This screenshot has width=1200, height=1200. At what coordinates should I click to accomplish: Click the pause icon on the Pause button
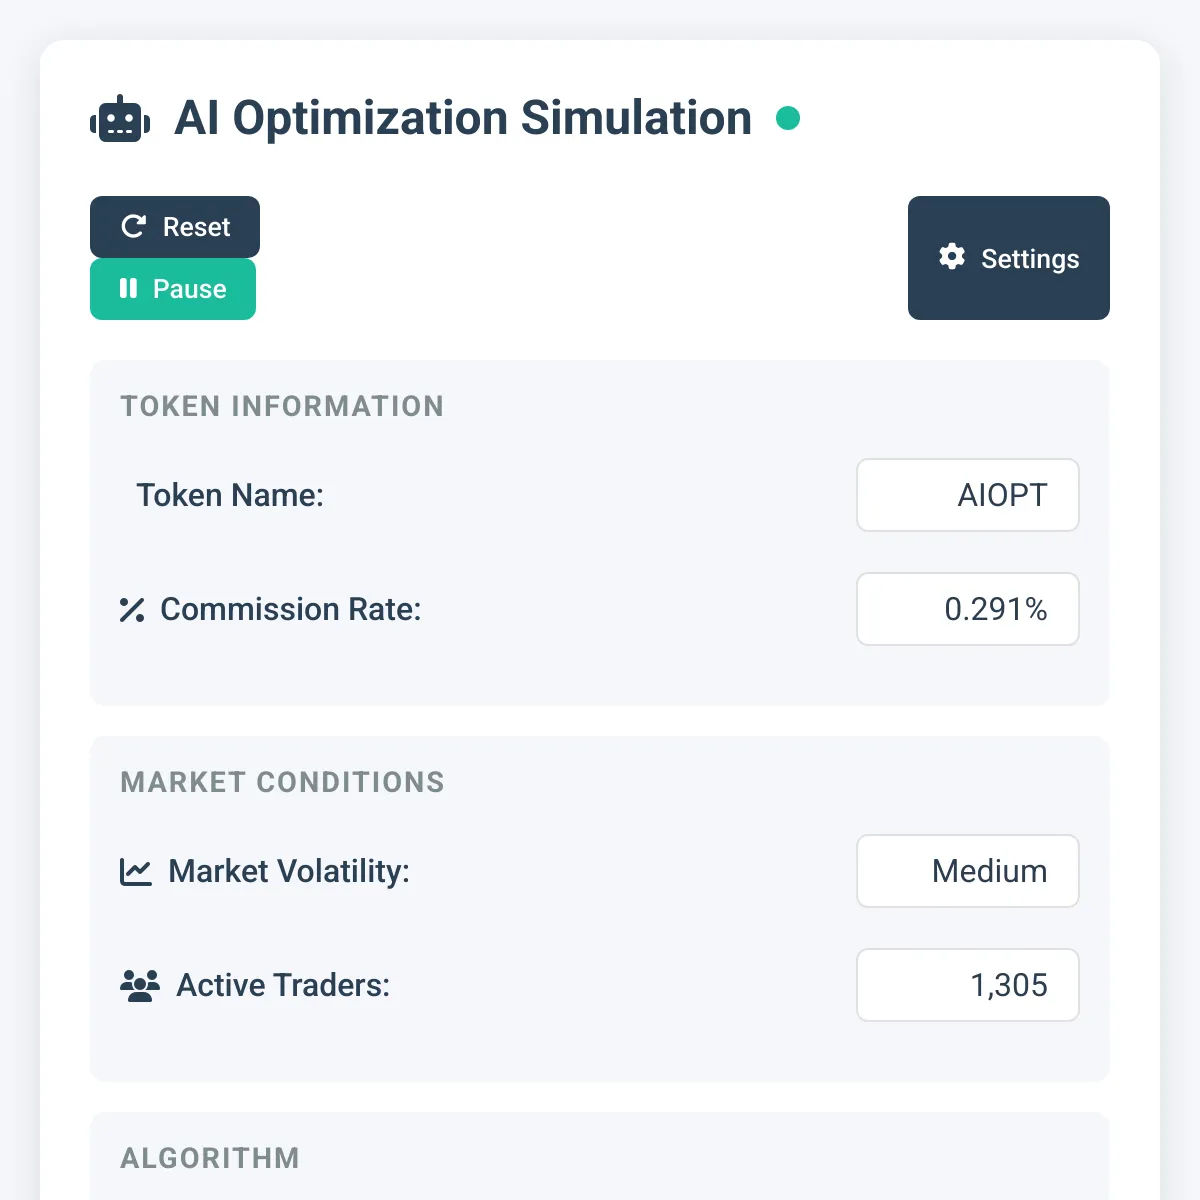tap(128, 289)
